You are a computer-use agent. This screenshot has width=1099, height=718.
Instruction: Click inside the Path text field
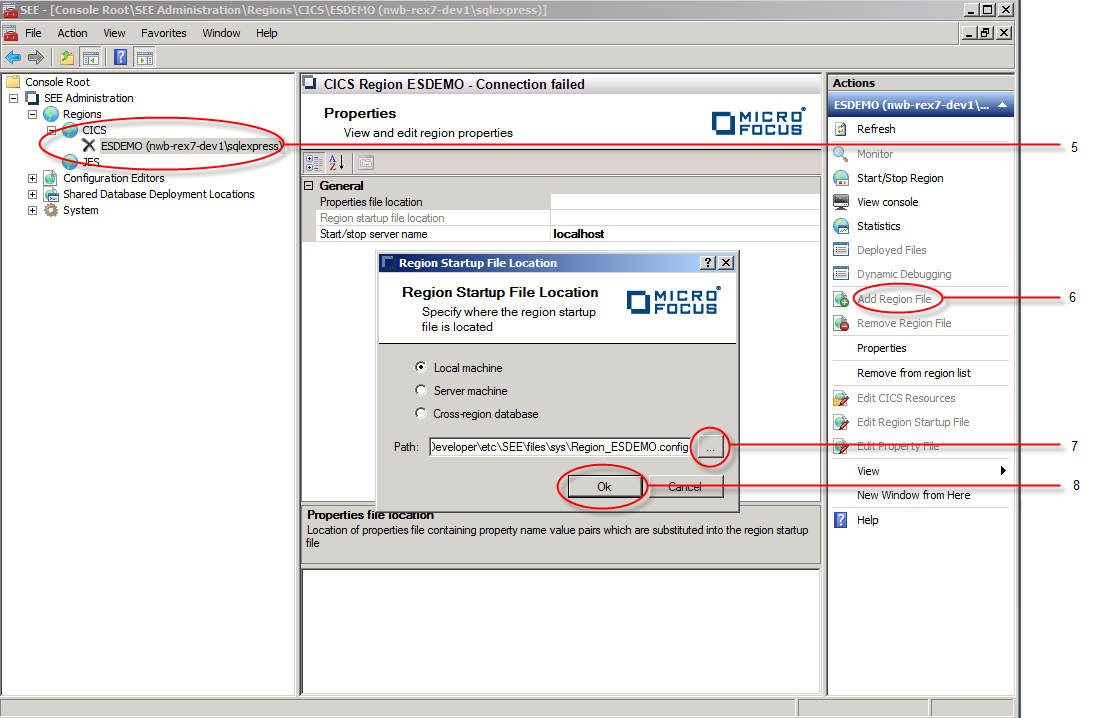pyautogui.click(x=558, y=448)
